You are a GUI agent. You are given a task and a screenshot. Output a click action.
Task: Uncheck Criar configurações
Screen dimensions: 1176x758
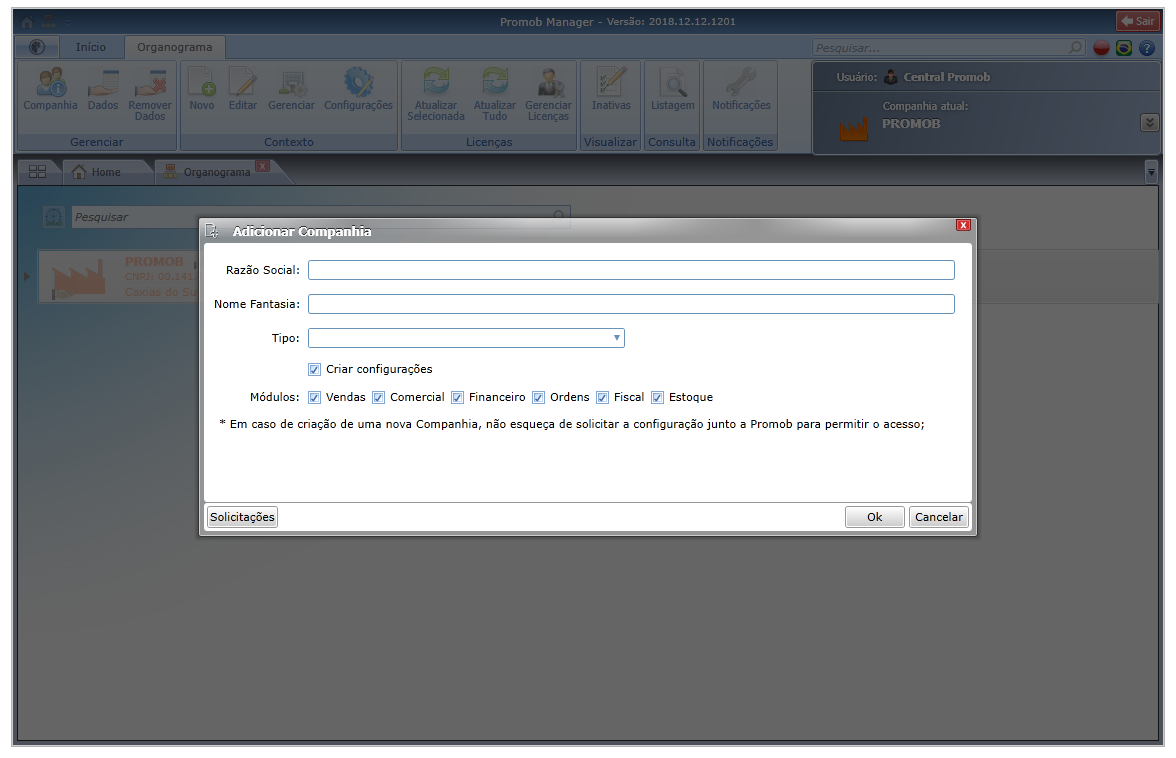[314, 369]
